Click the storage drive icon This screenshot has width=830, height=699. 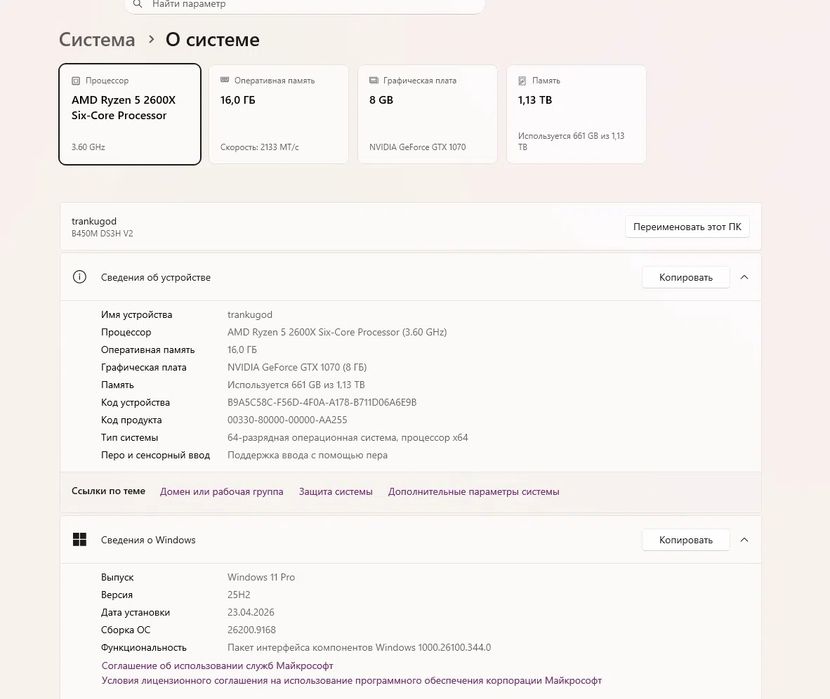[522, 80]
